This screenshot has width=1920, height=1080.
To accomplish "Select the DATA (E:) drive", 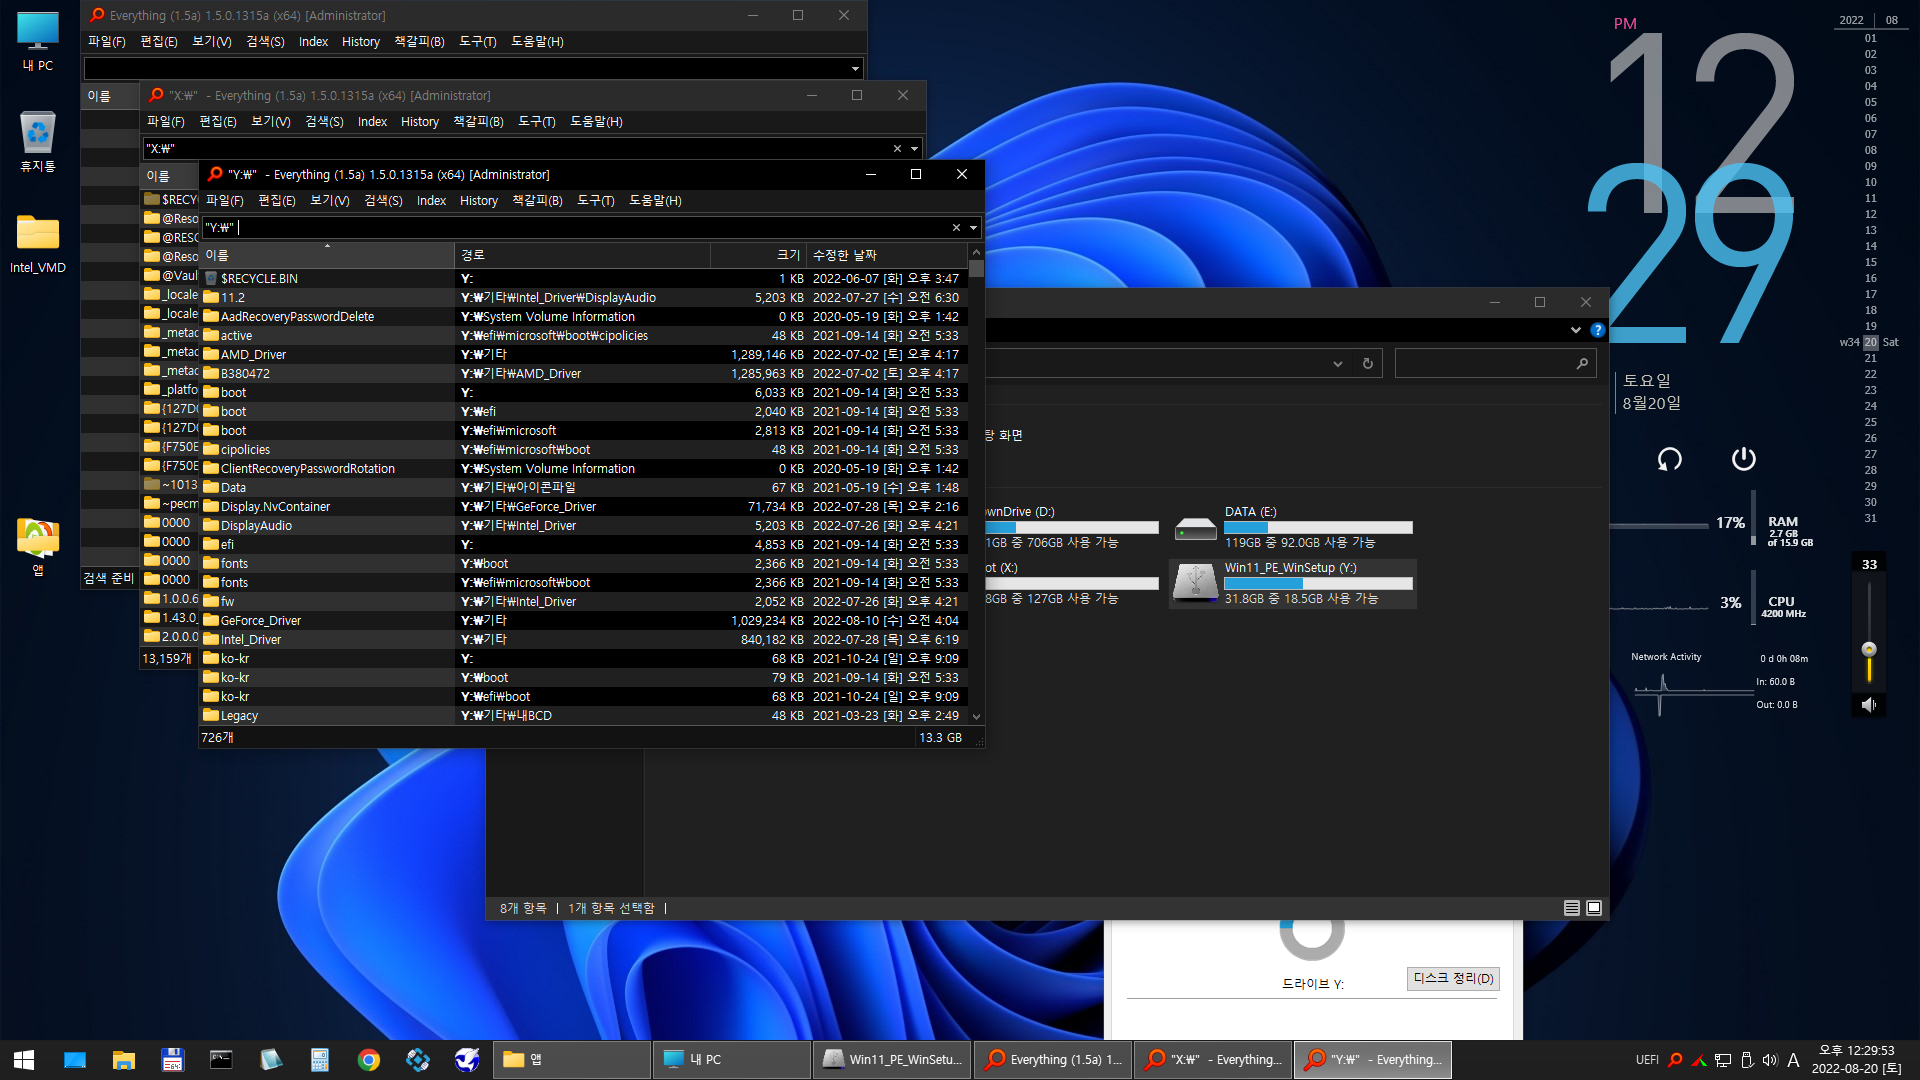I will click(x=1293, y=527).
